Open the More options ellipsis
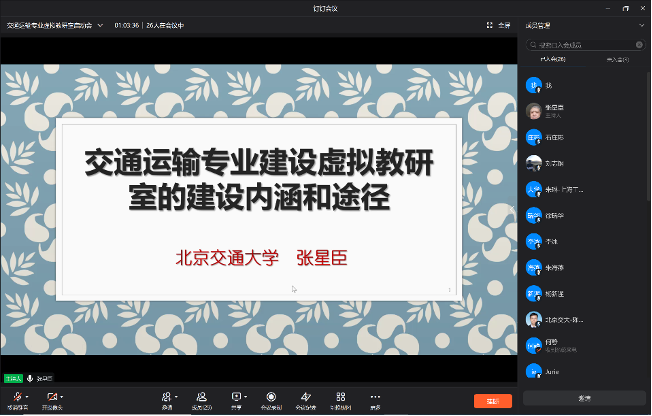652x416 pixels. click(375, 397)
